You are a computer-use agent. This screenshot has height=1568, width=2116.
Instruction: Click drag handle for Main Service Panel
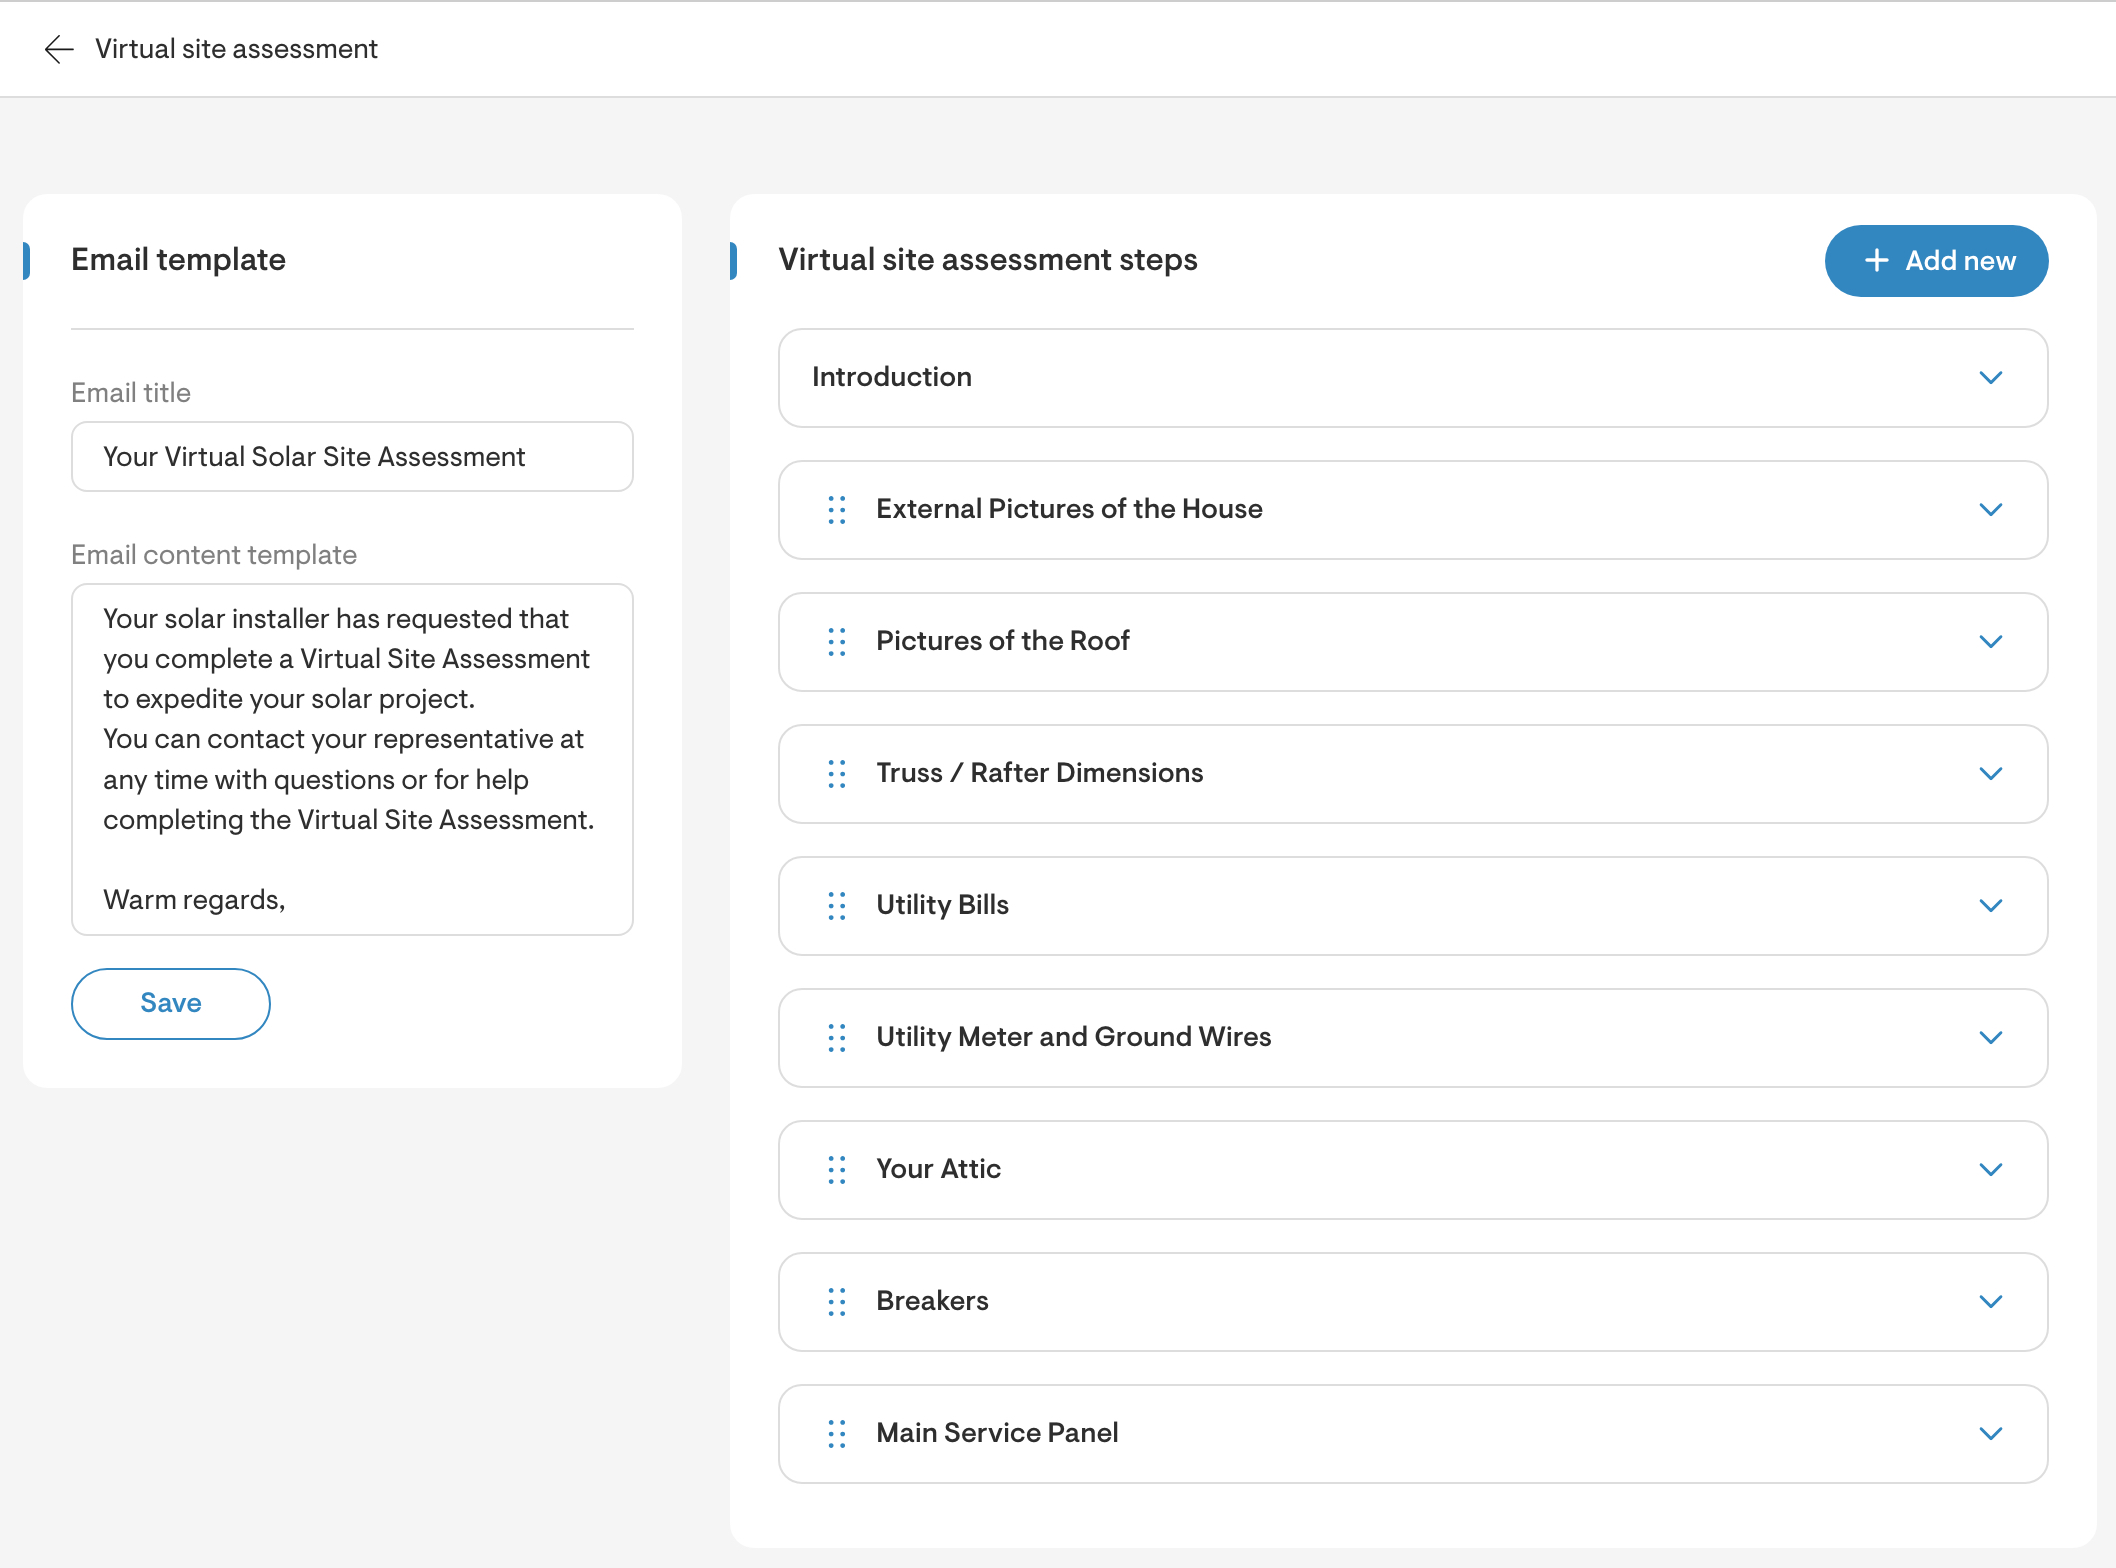click(837, 1434)
